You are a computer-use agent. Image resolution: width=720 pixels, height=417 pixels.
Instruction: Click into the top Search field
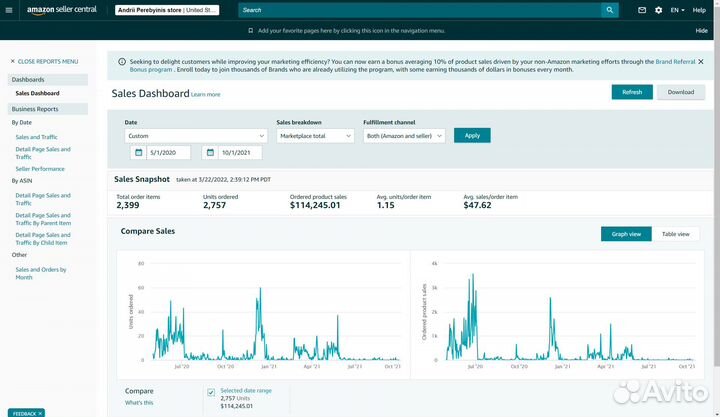420,10
